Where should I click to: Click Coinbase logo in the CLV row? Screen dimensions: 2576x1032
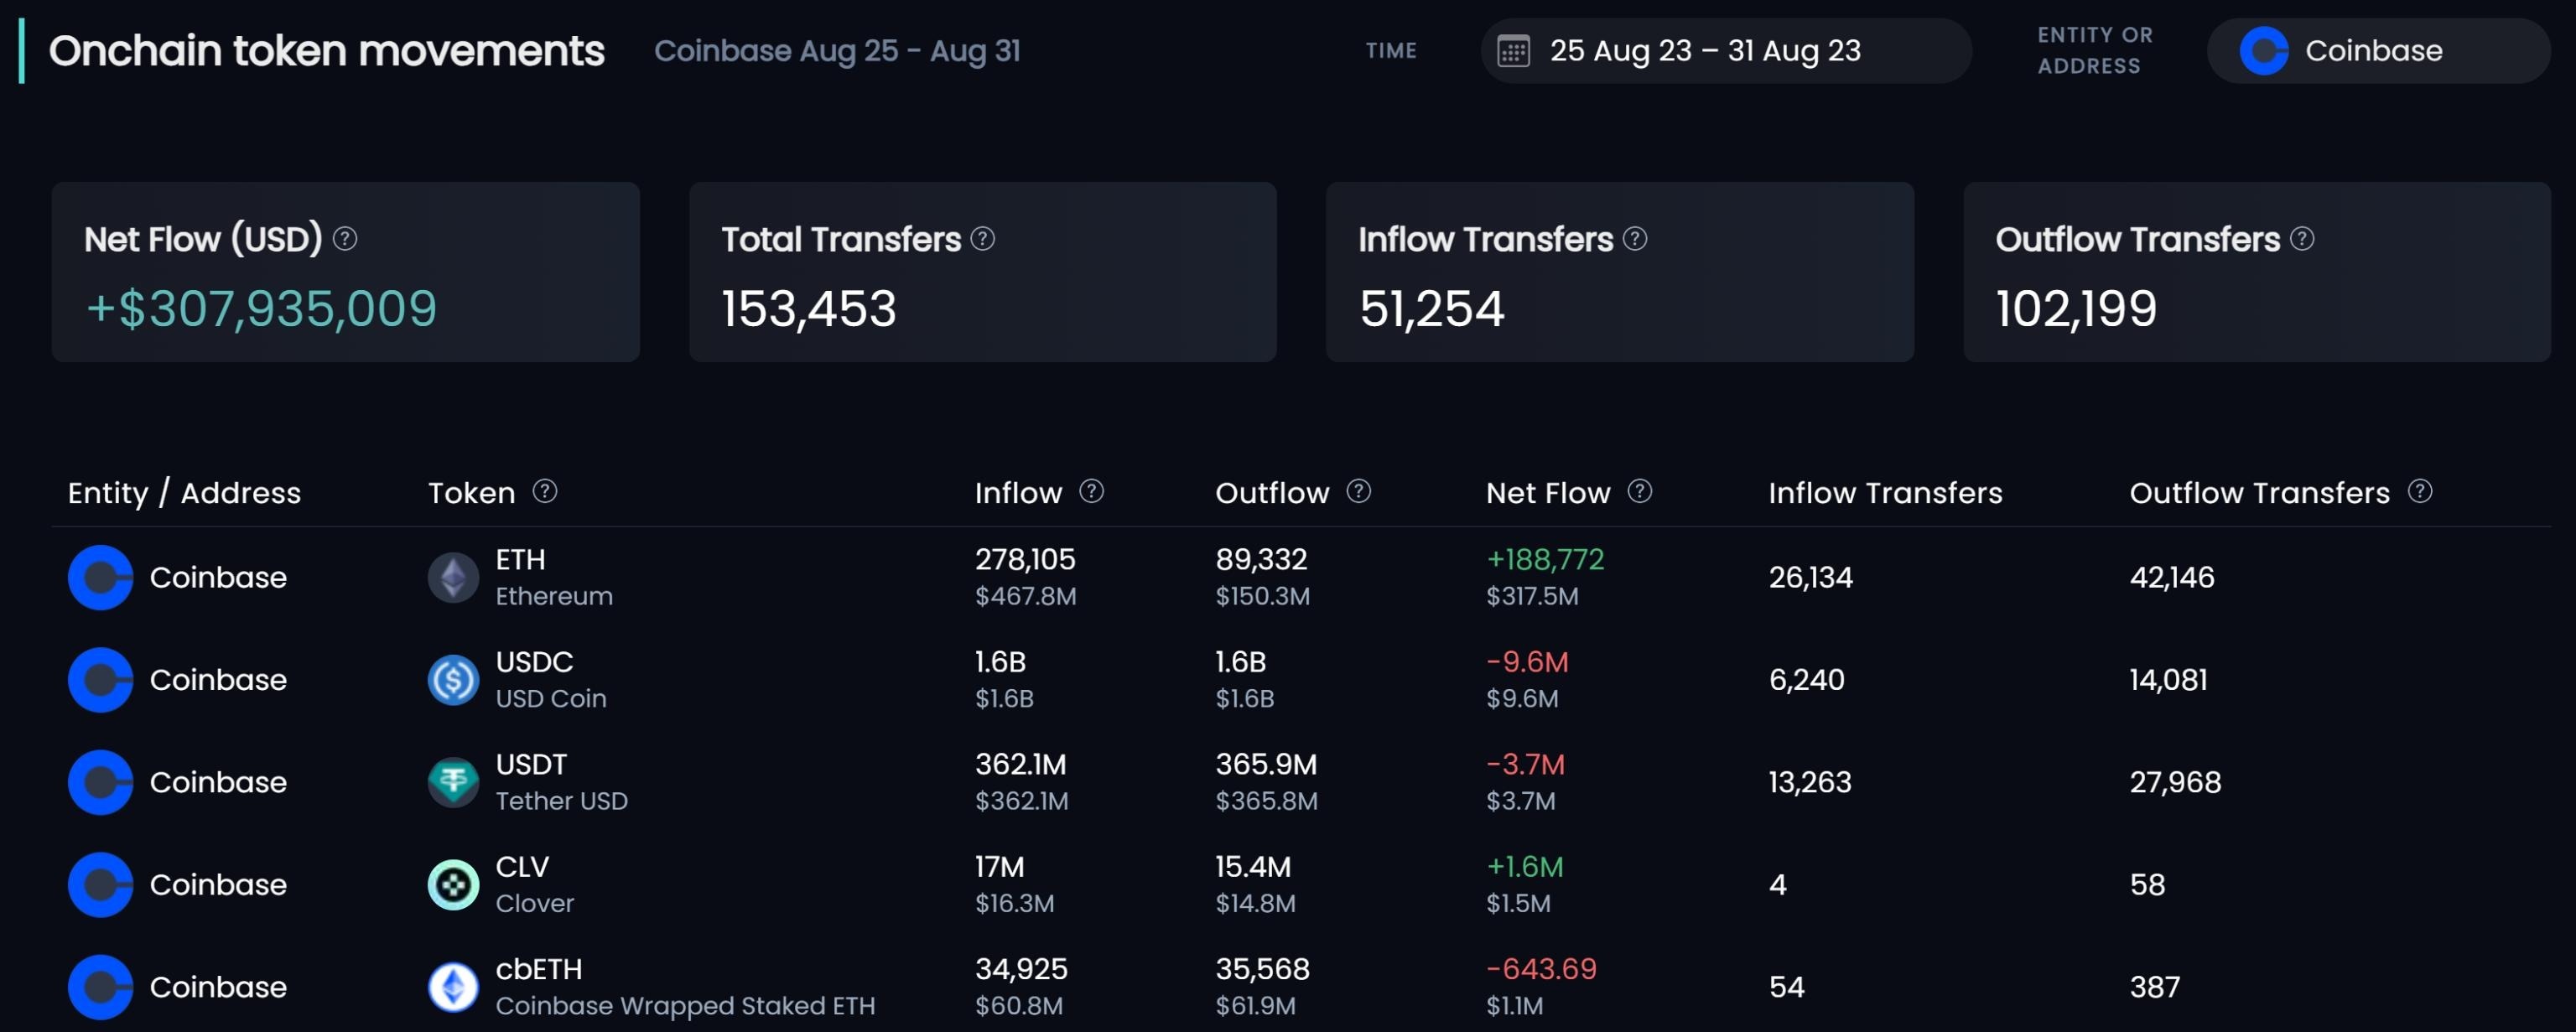(x=100, y=885)
